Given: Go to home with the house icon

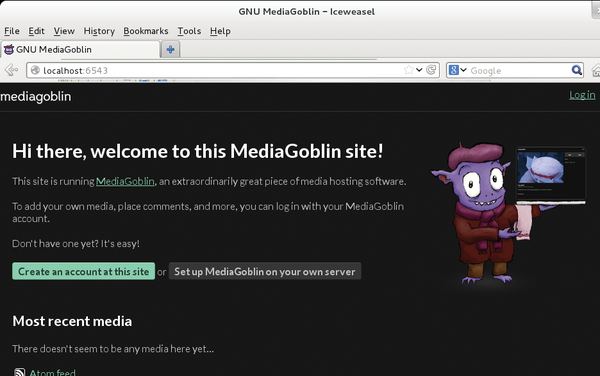Looking at the screenshot, I should pyautogui.click(x=595, y=70).
